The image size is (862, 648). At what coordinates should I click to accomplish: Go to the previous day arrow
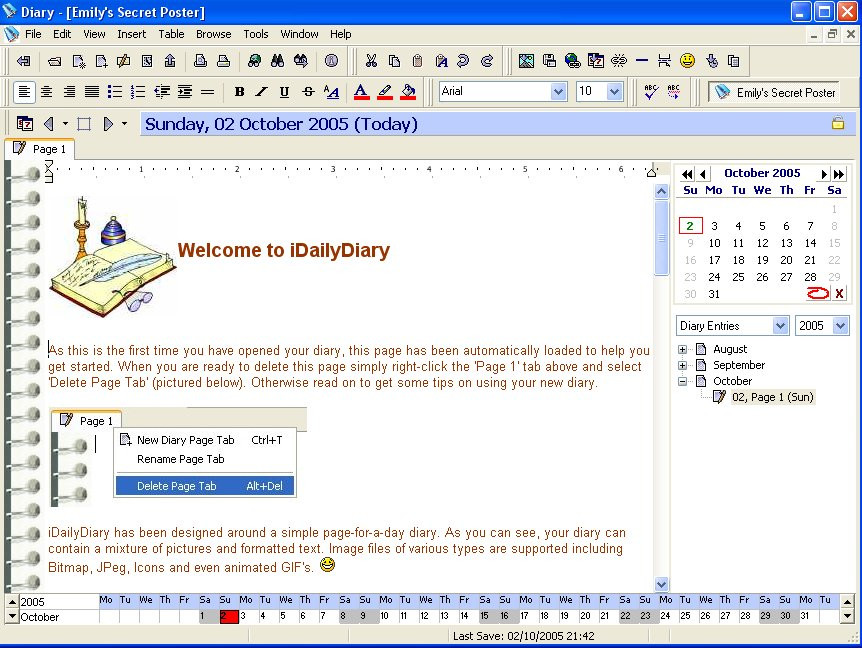[x=49, y=124]
